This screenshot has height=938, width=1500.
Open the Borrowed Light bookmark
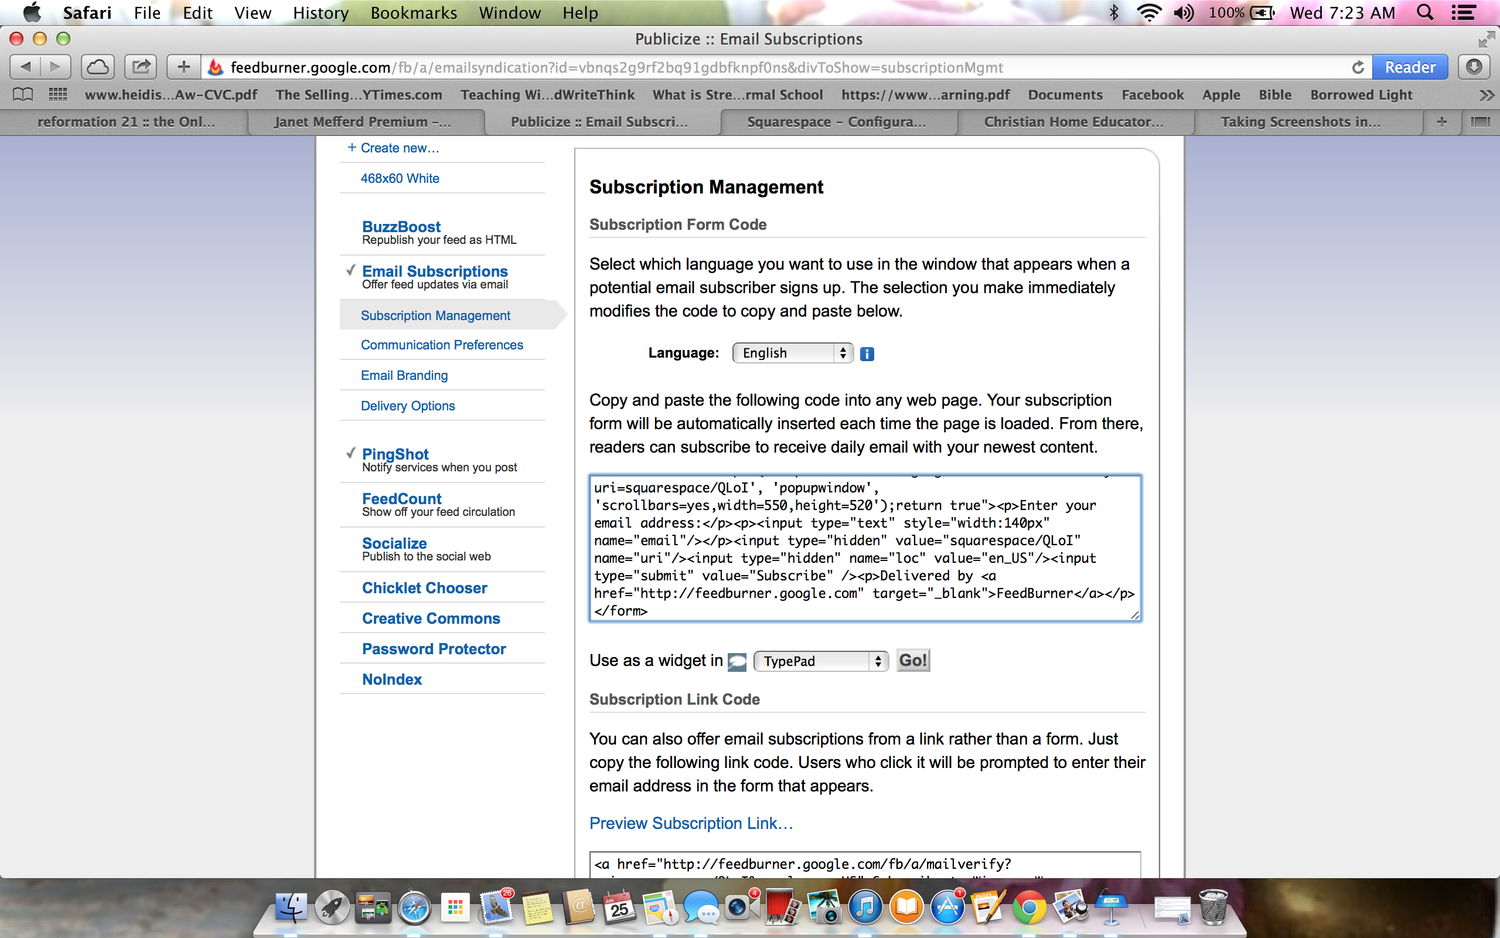(x=1361, y=95)
